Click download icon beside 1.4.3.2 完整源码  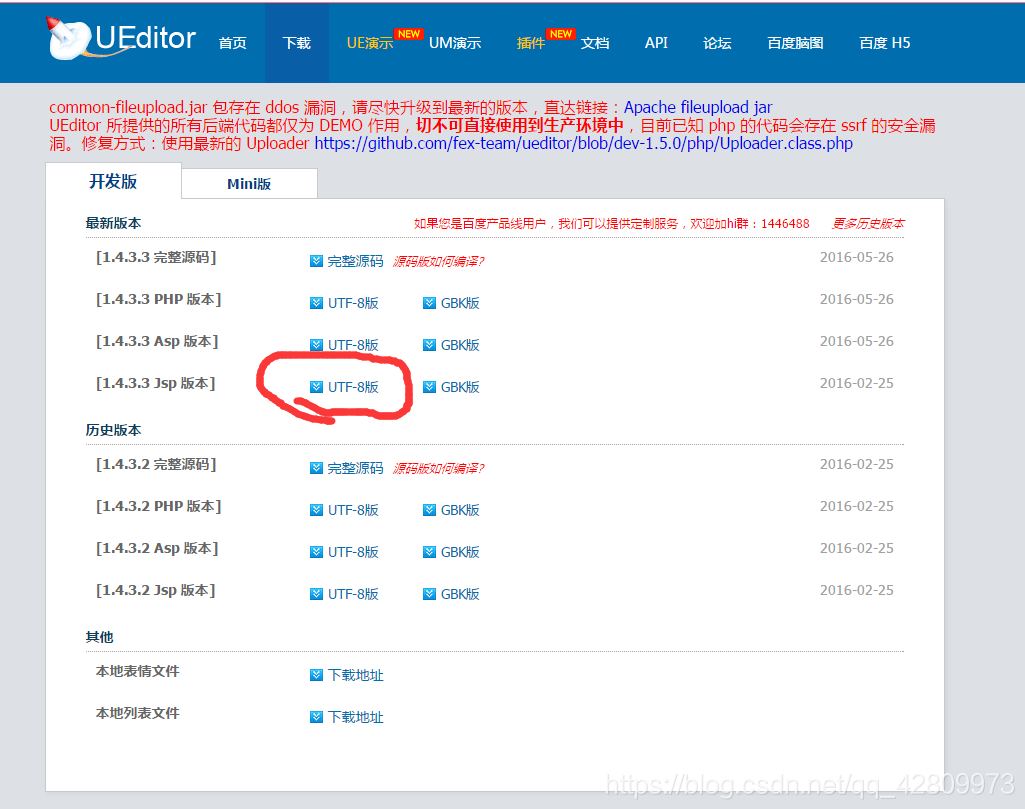tap(316, 468)
